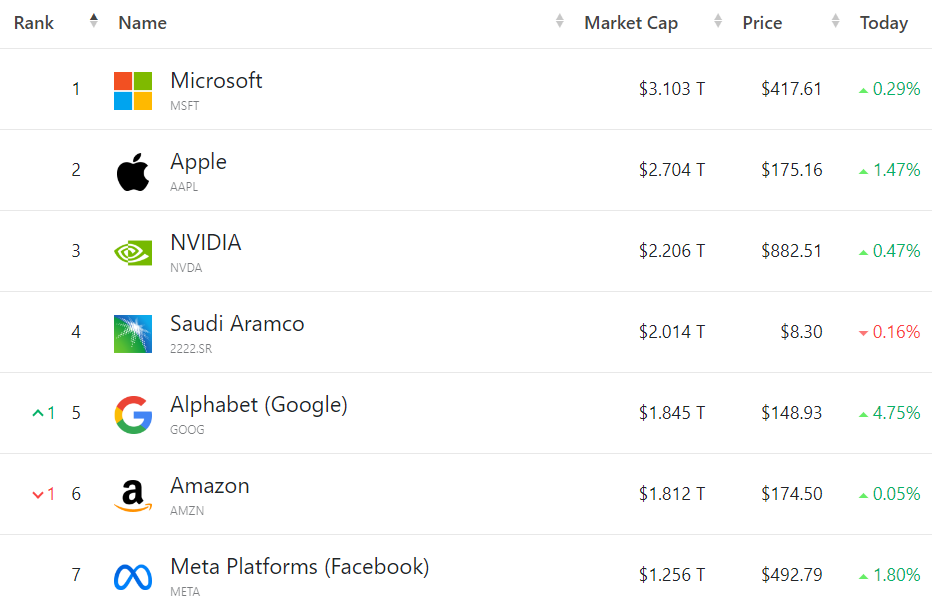Open Alphabet (Google) company link
This screenshot has height=610, width=932.
[x=259, y=405]
